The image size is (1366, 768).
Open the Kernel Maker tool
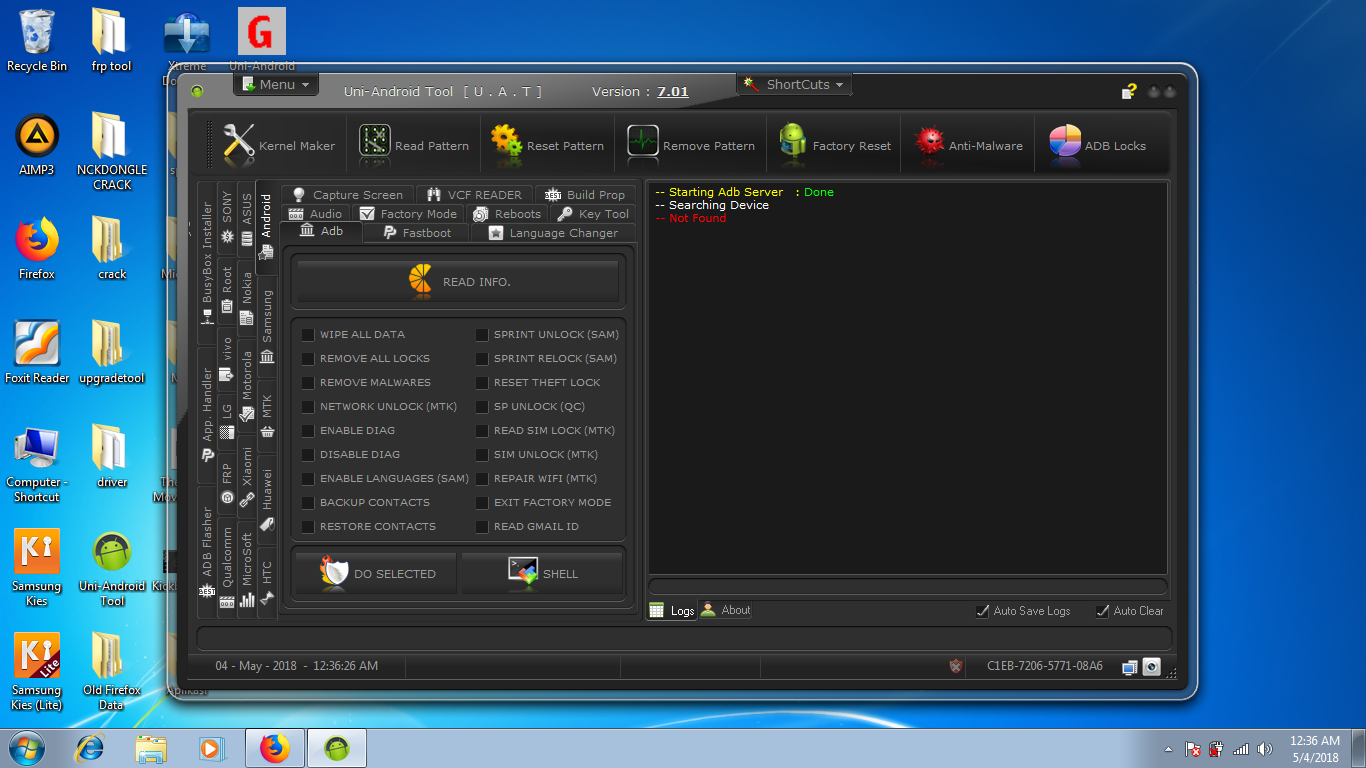pyautogui.click(x=279, y=146)
